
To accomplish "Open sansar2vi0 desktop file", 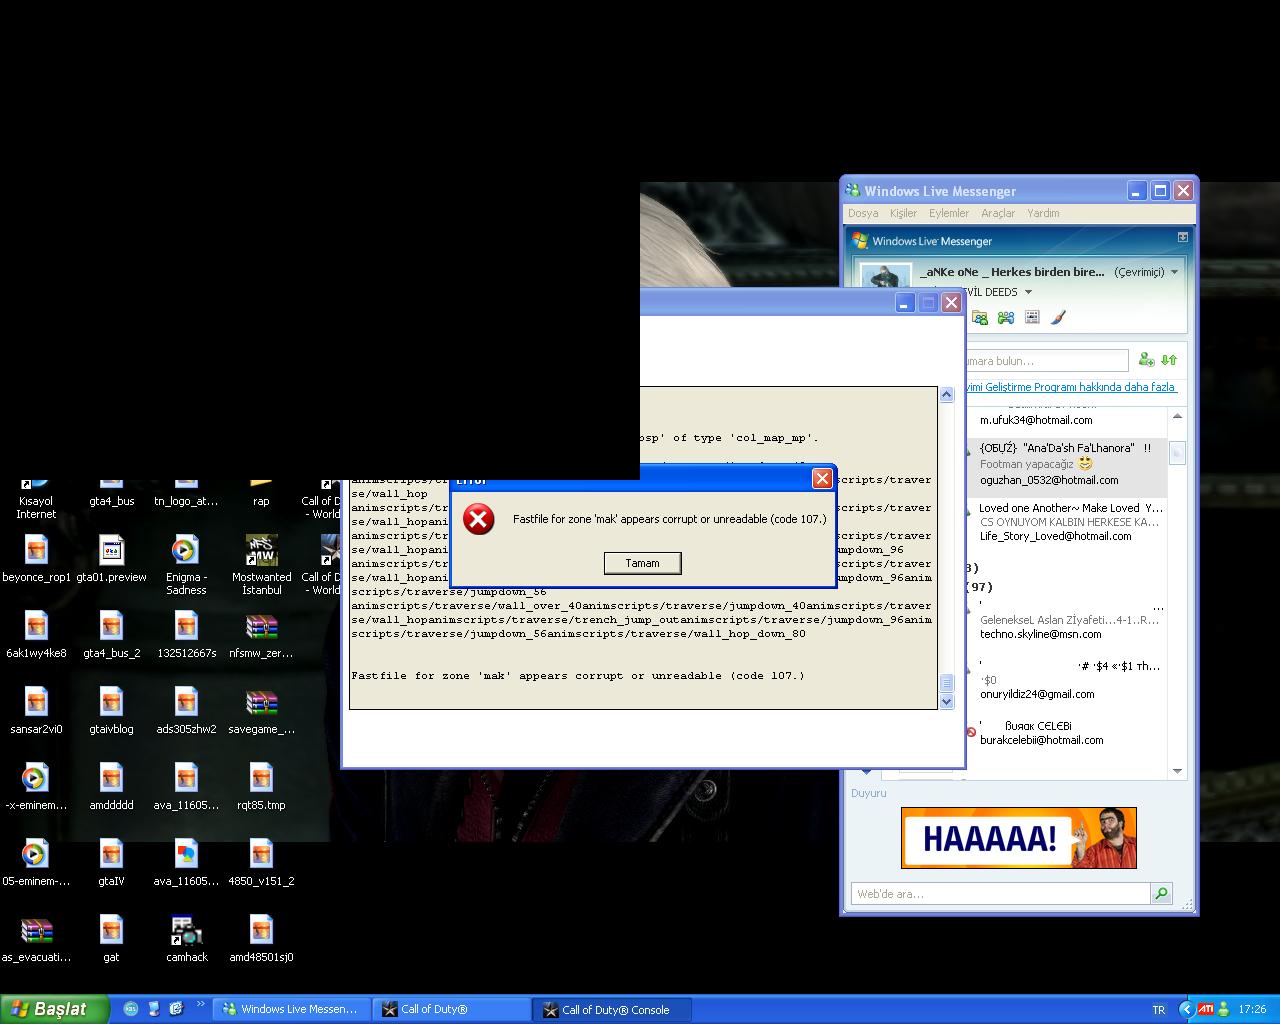I will tap(36, 711).
